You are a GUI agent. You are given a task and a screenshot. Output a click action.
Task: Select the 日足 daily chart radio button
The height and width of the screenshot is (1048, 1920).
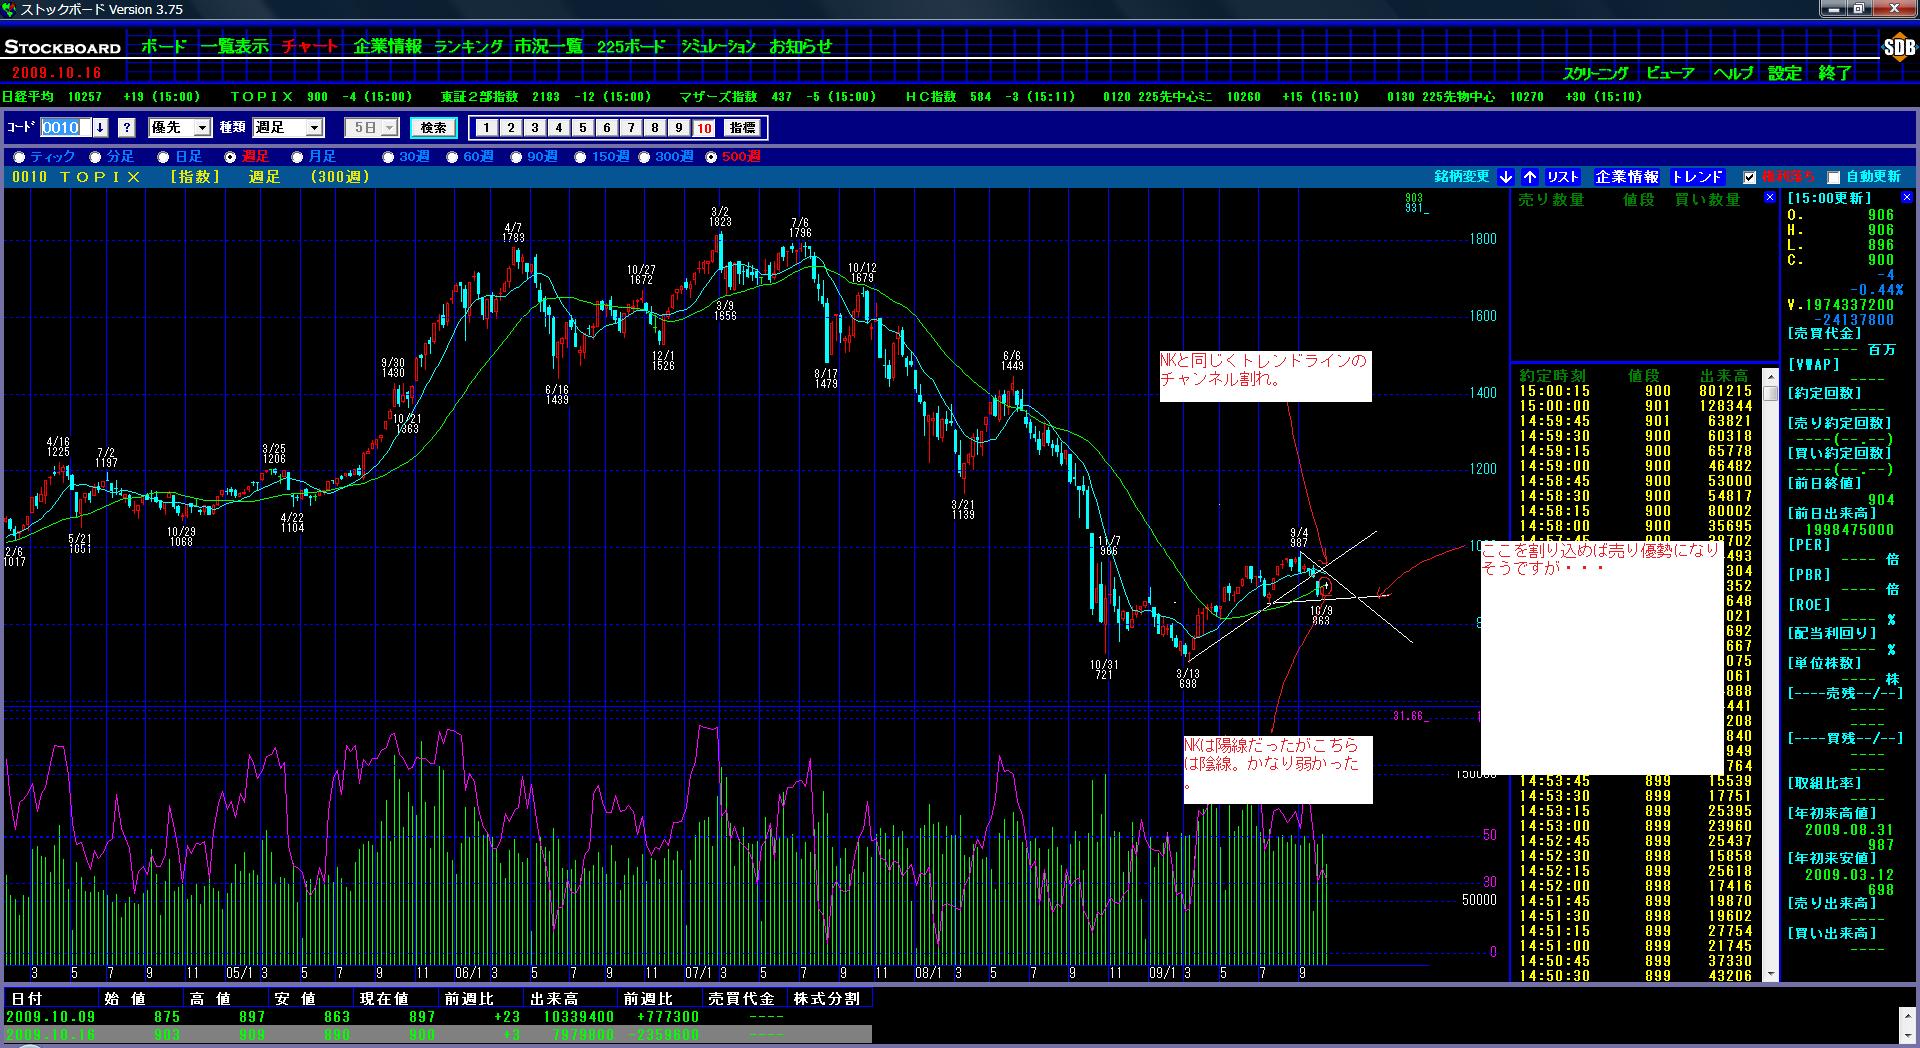[x=163, y=157]
